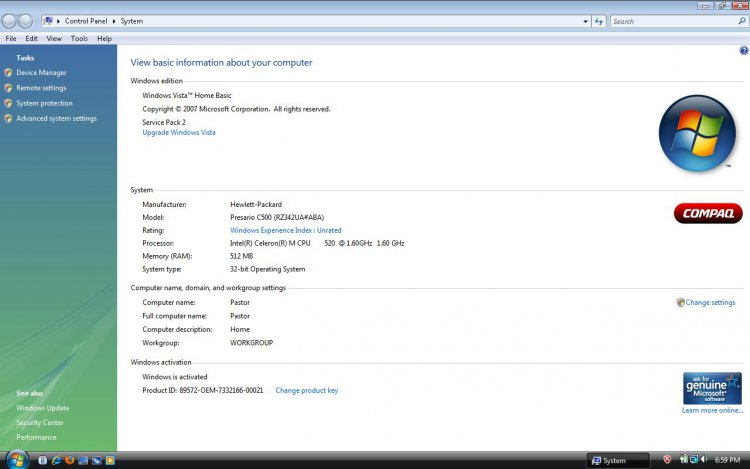Open the Edit menu
Image resolution: width=750 pixels, height=469 pixels.
tap(32, 39)
